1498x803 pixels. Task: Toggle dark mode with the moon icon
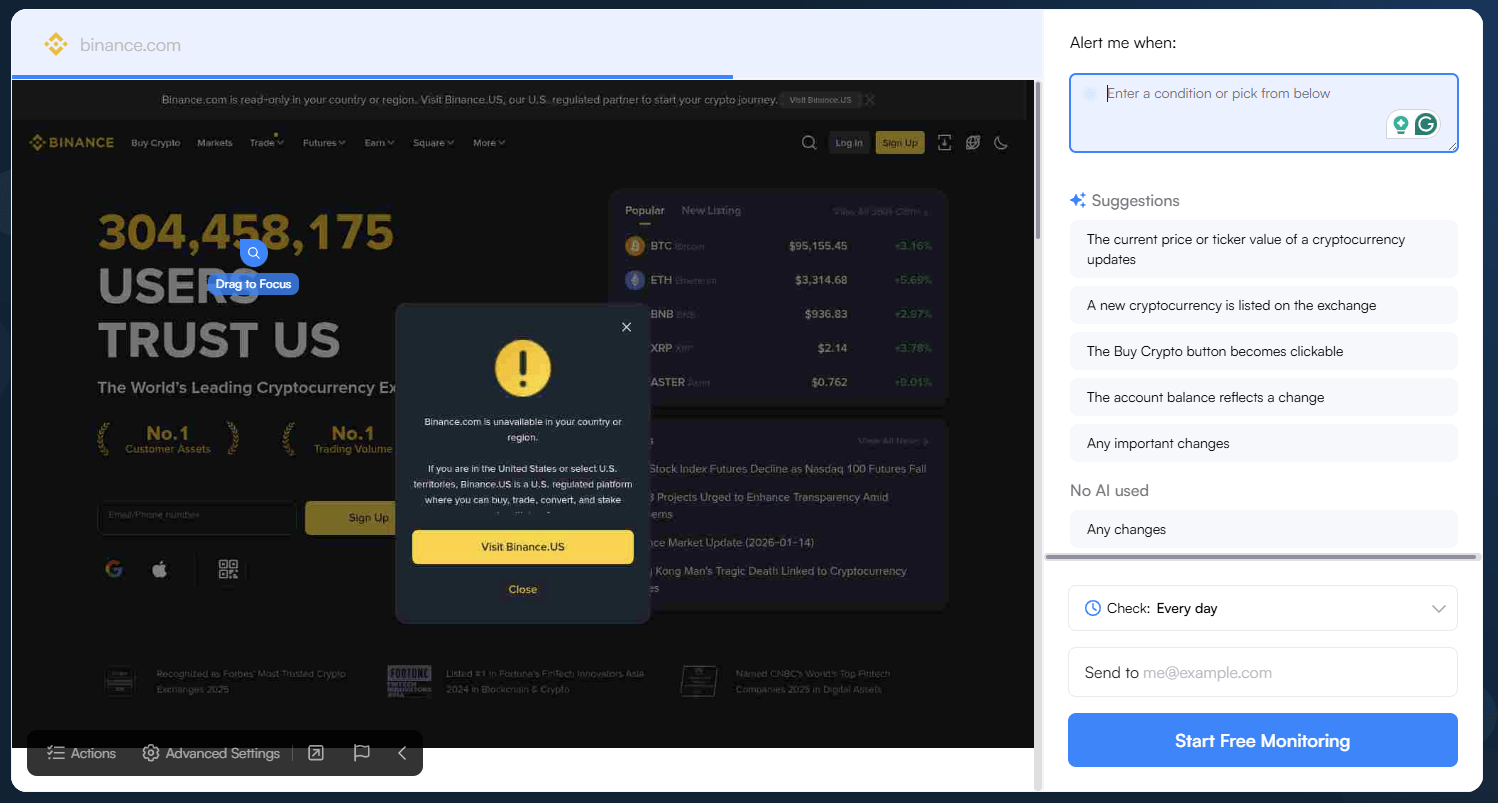click(x=1000, y=143)
